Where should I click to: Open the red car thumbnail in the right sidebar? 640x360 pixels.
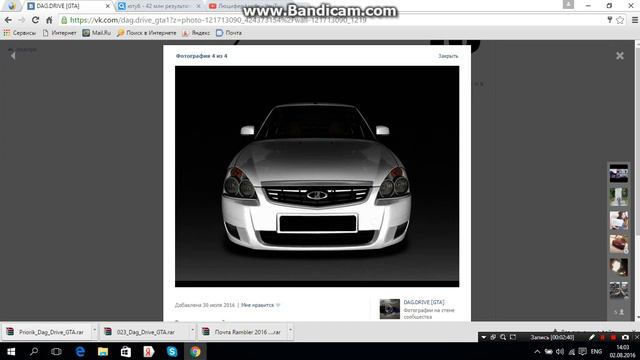(618, 244)
